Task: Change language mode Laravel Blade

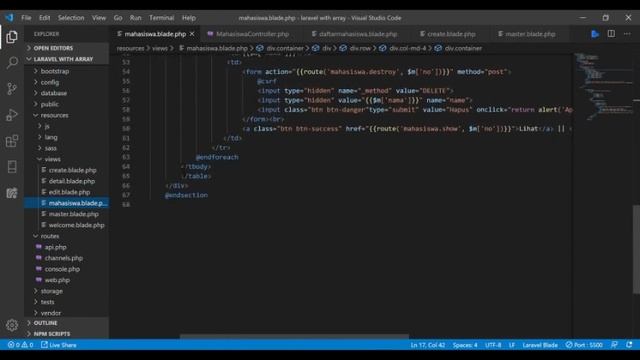Action: point(540,345)
